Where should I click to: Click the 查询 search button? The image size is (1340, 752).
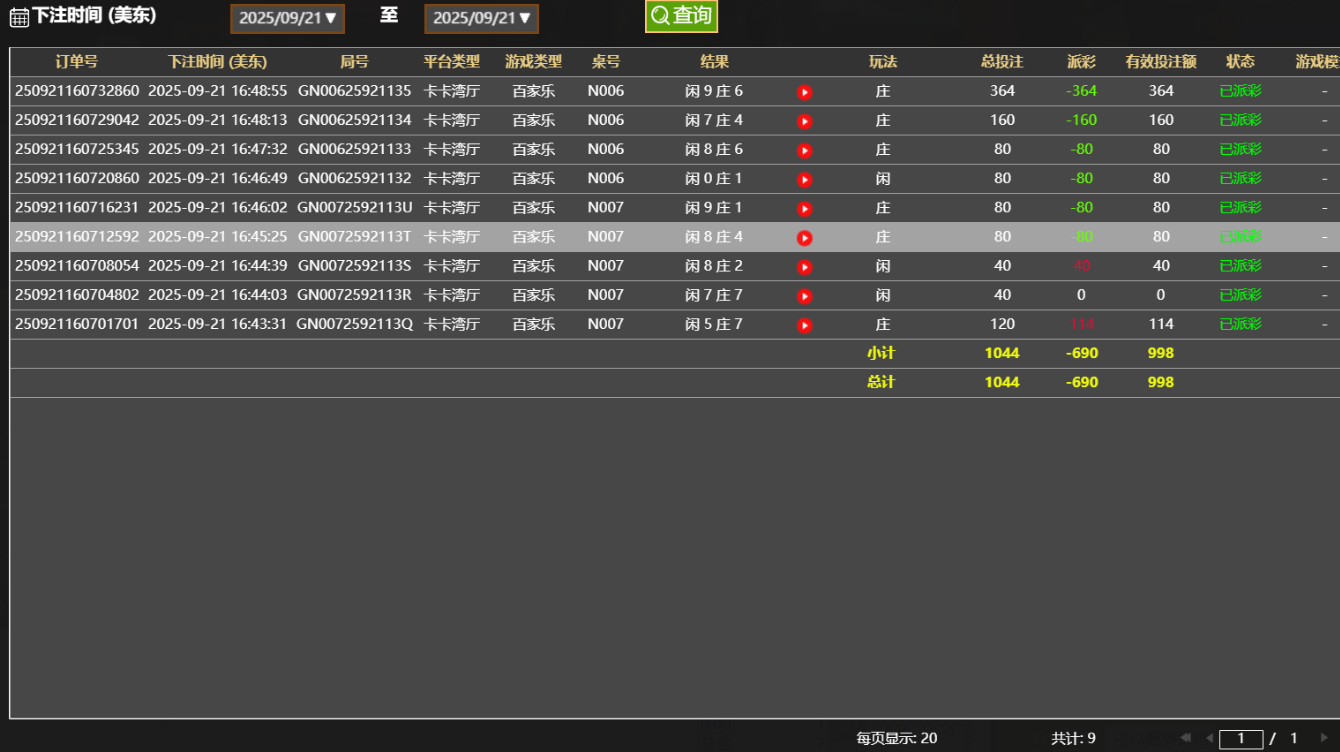(681, 16)
